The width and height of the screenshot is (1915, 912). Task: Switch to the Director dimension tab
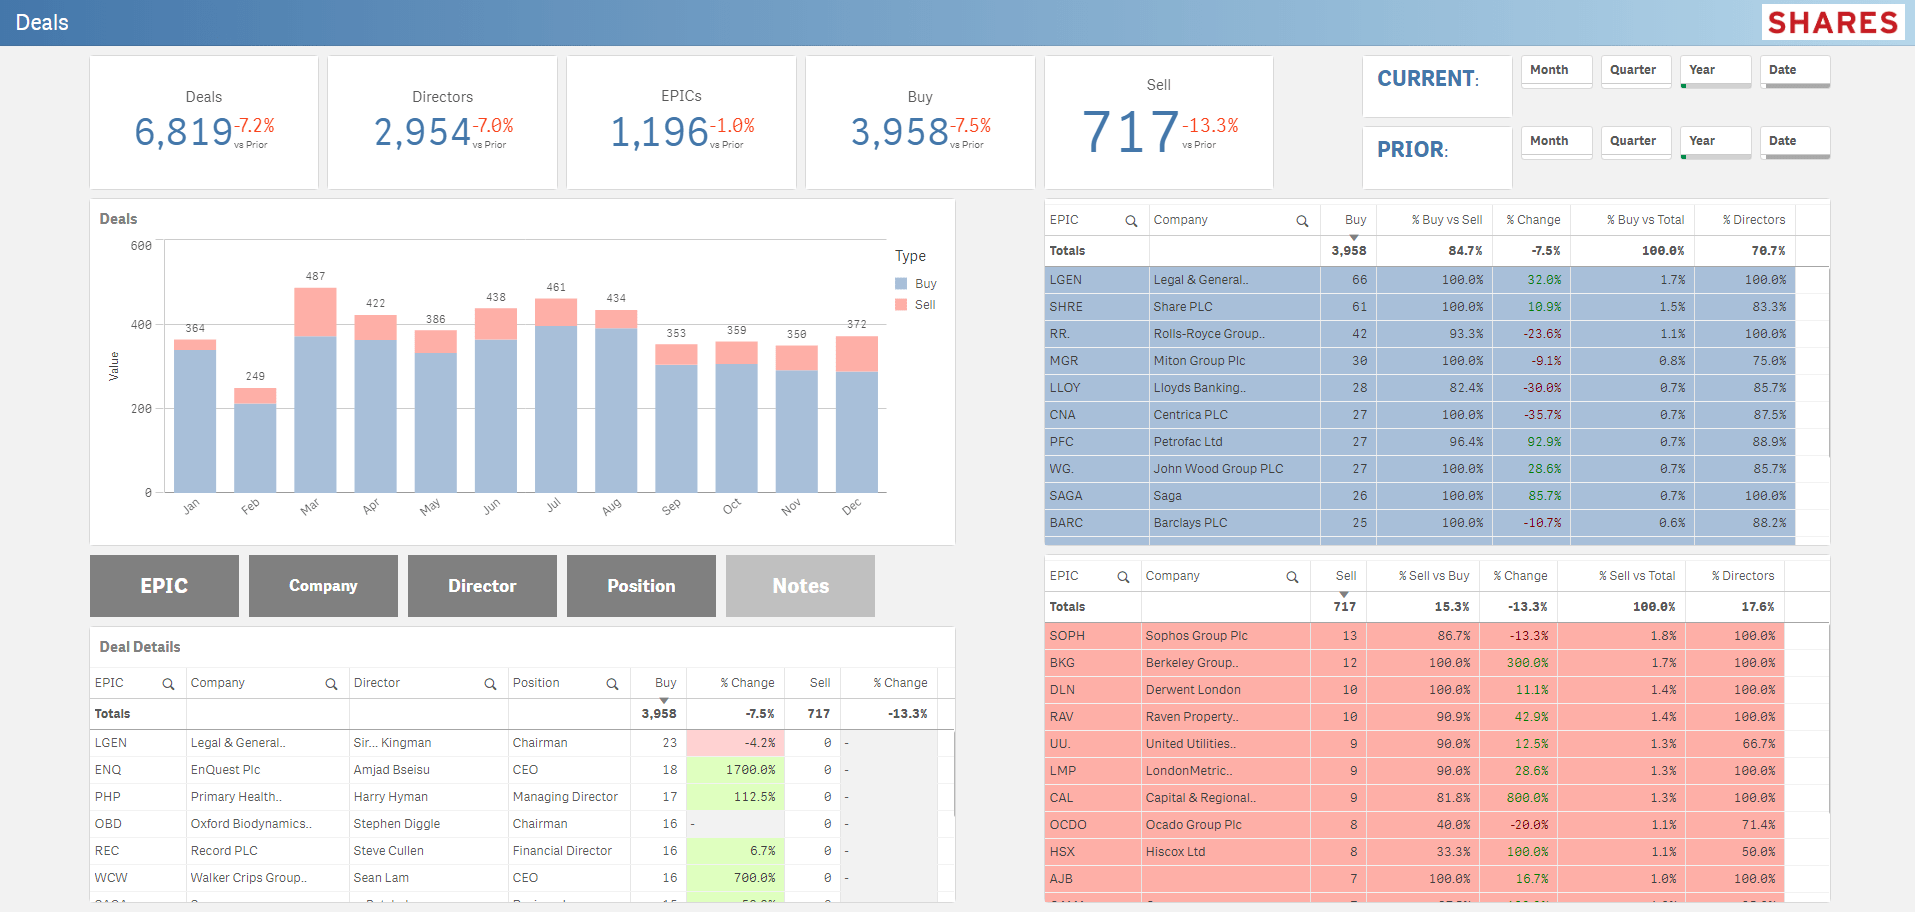[x=482, y=586]
